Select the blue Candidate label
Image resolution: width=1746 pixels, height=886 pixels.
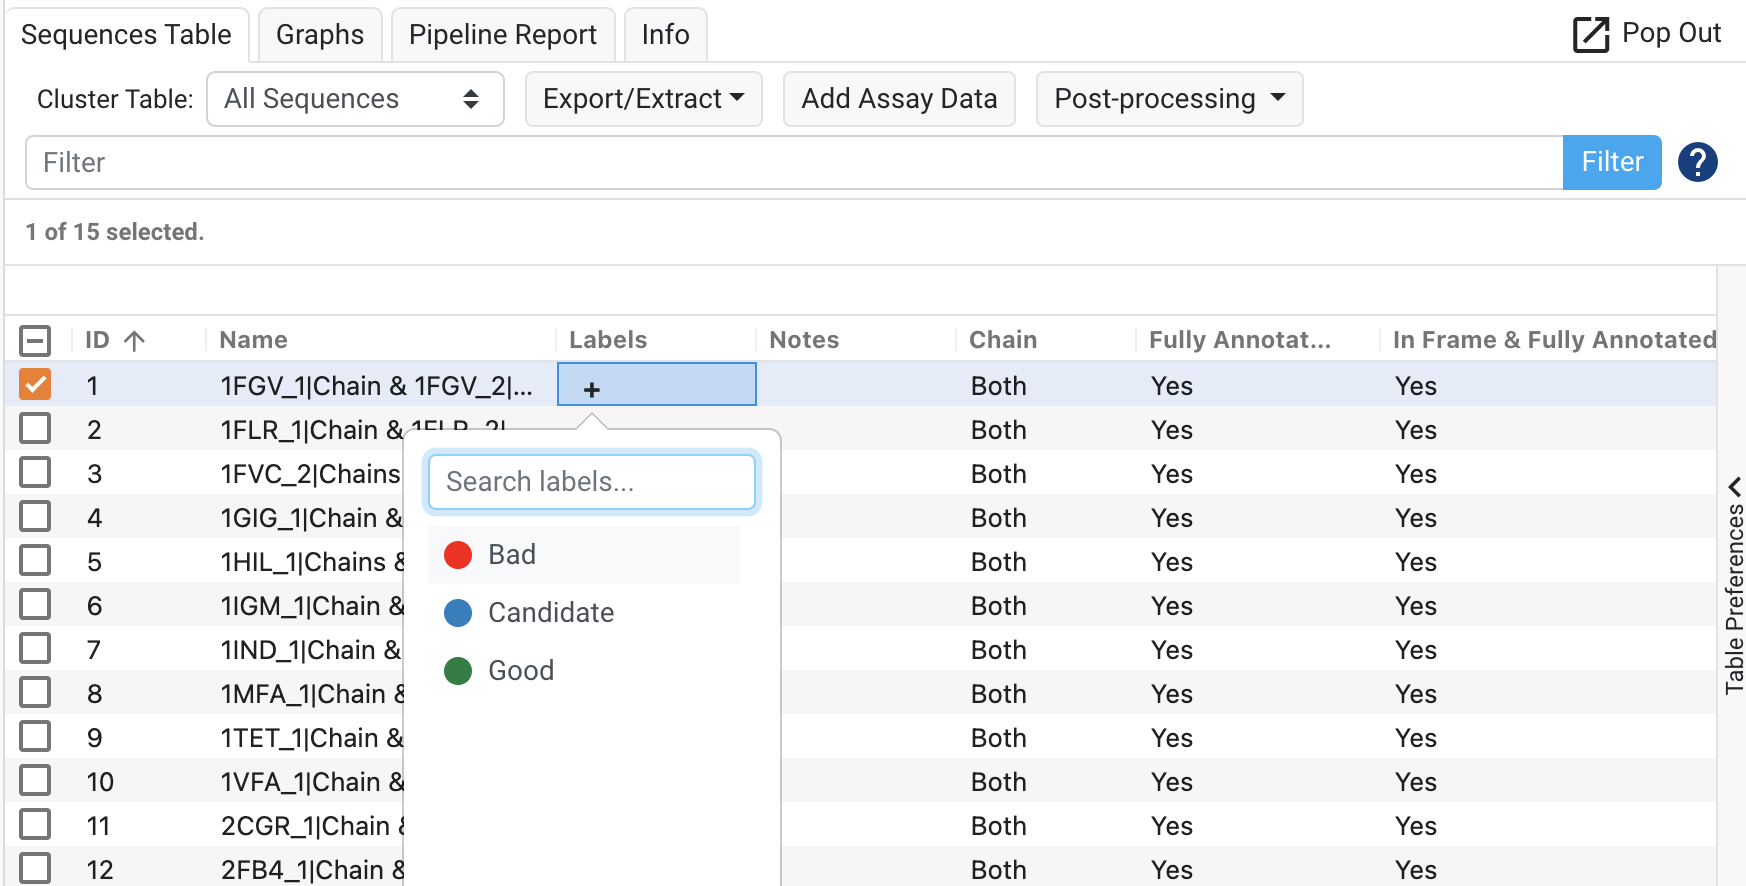click(x=584, y=613)
